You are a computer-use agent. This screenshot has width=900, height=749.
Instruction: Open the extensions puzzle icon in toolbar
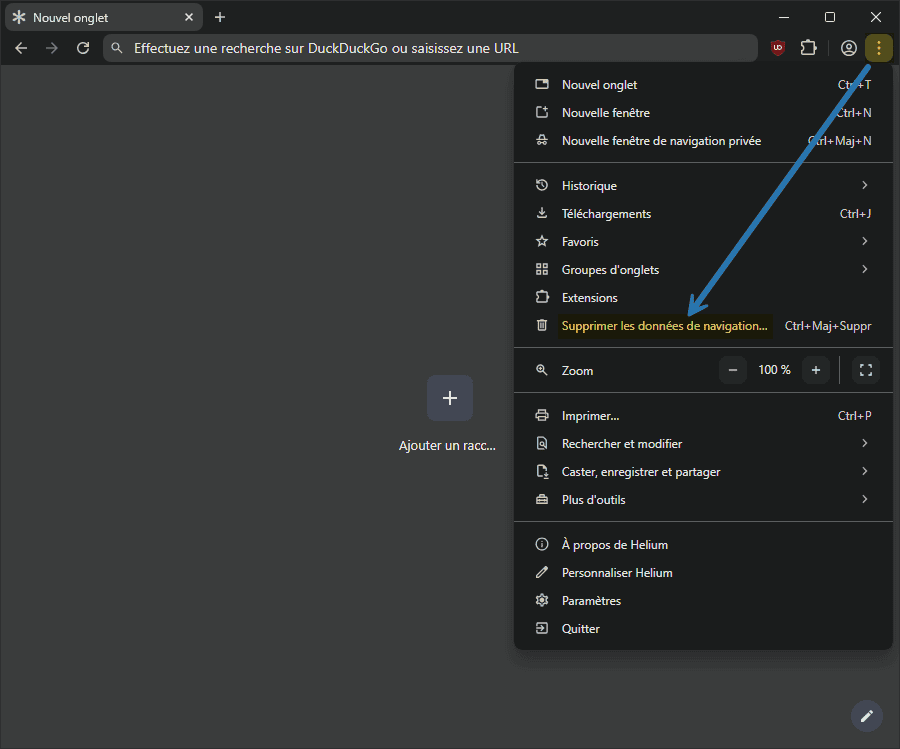tap(809, 48)
